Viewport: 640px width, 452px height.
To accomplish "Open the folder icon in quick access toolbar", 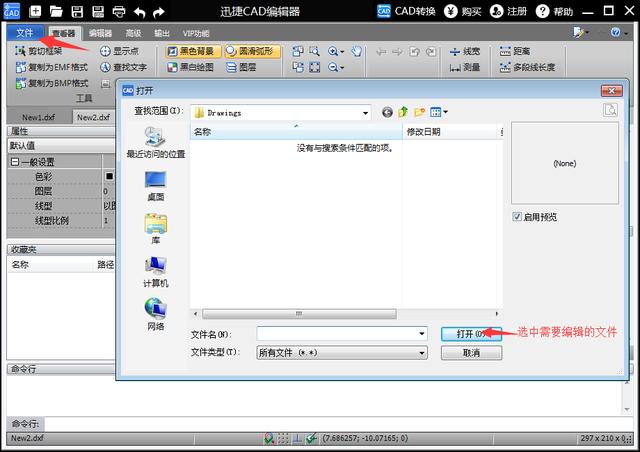I will point(56,11).
